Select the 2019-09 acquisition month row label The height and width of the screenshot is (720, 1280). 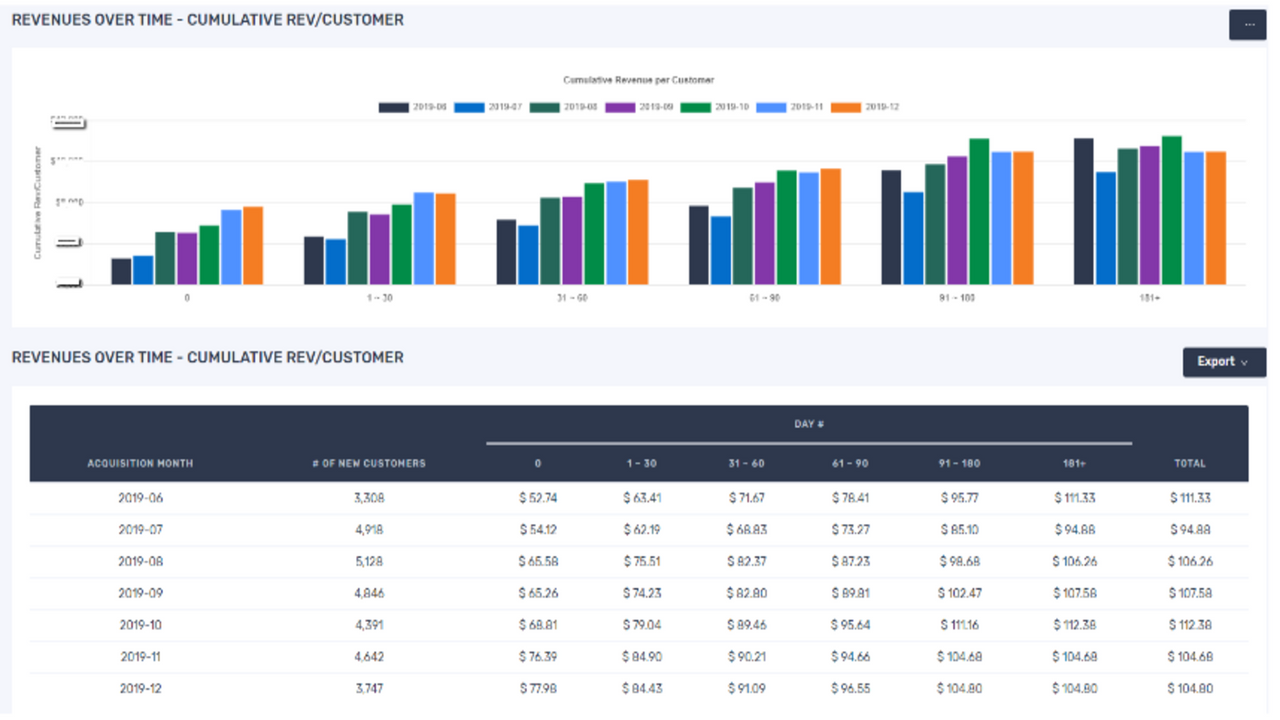pos(140,594)
